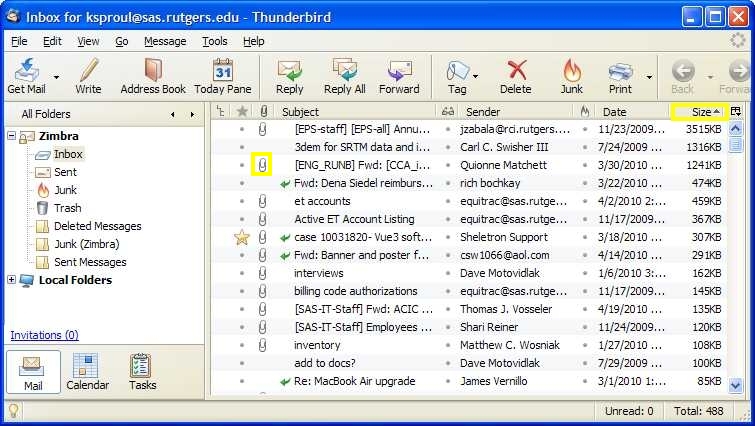Switch to next folder view arrow

pos(192,114)
